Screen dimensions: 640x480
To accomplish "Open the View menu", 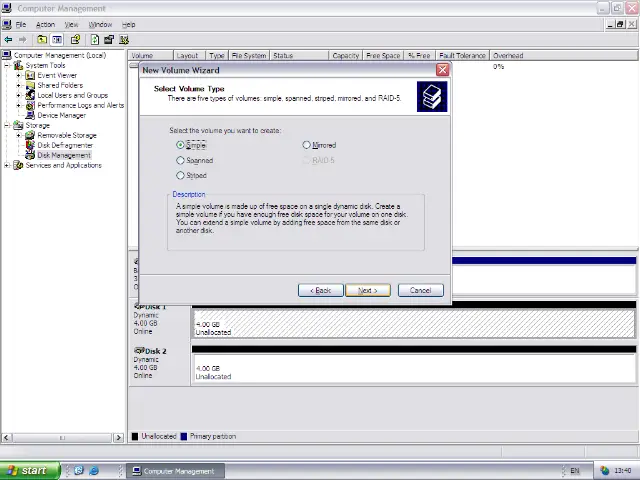I will pyautogui.click(x=71, y=24).
